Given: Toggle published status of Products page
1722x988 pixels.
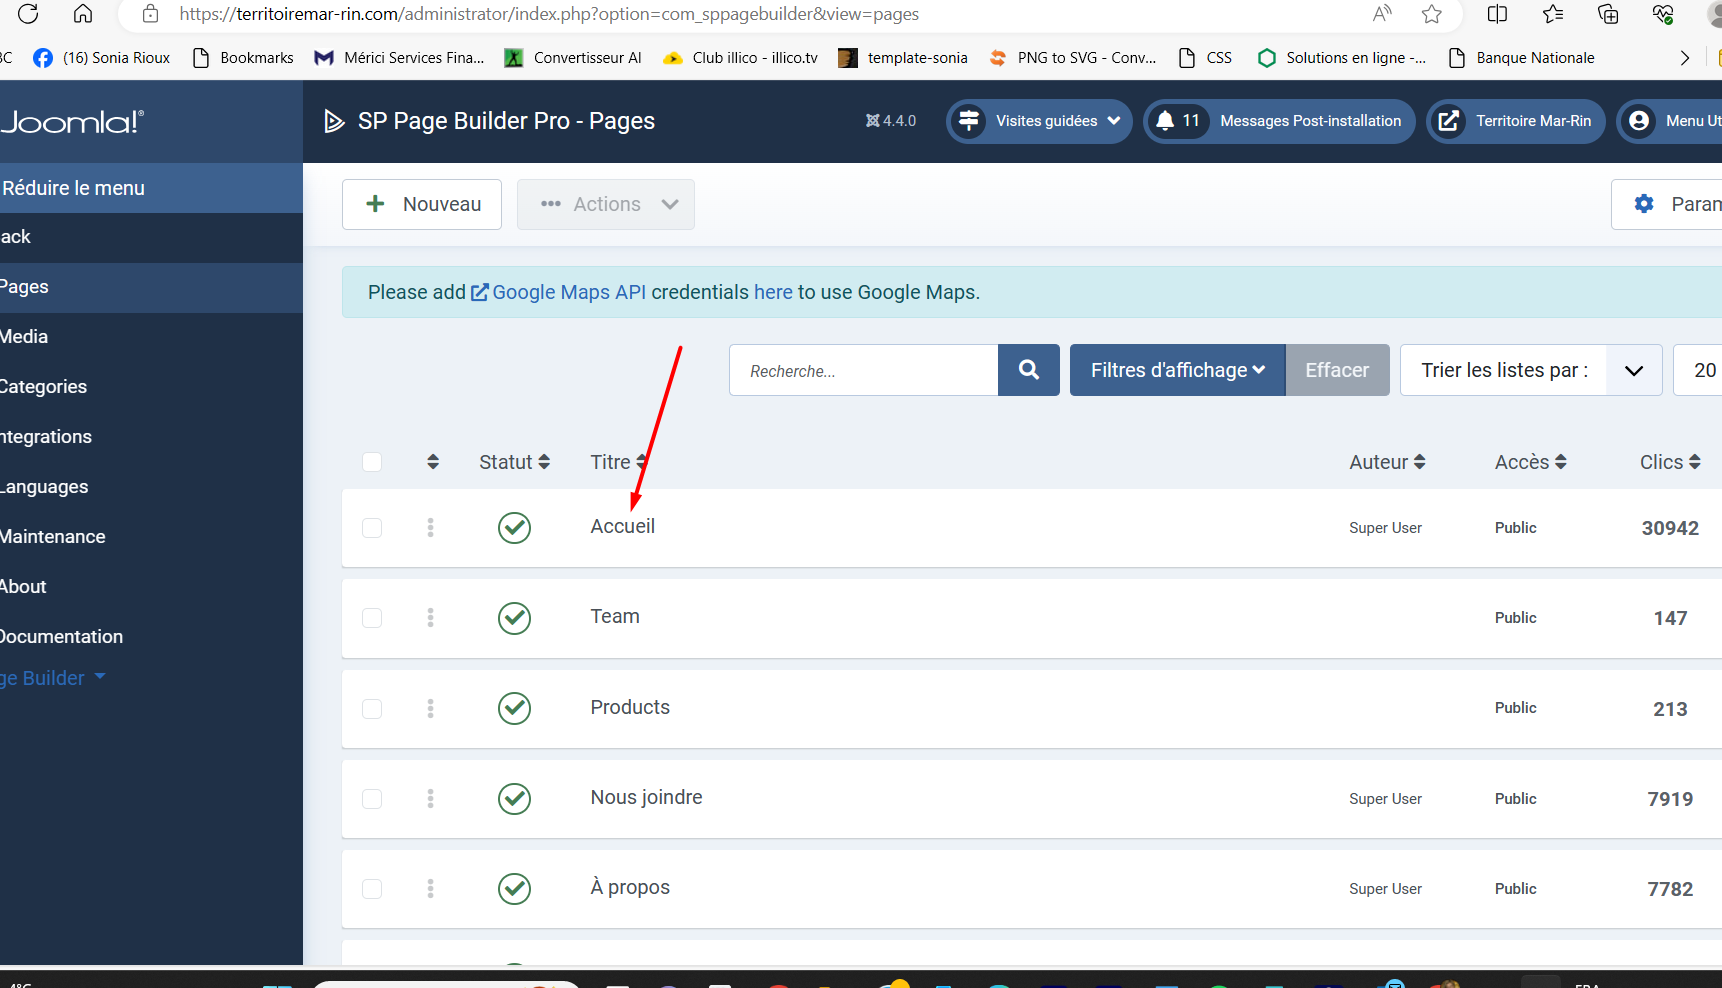Looking at the screenshot, I should [x=514, y=708].
